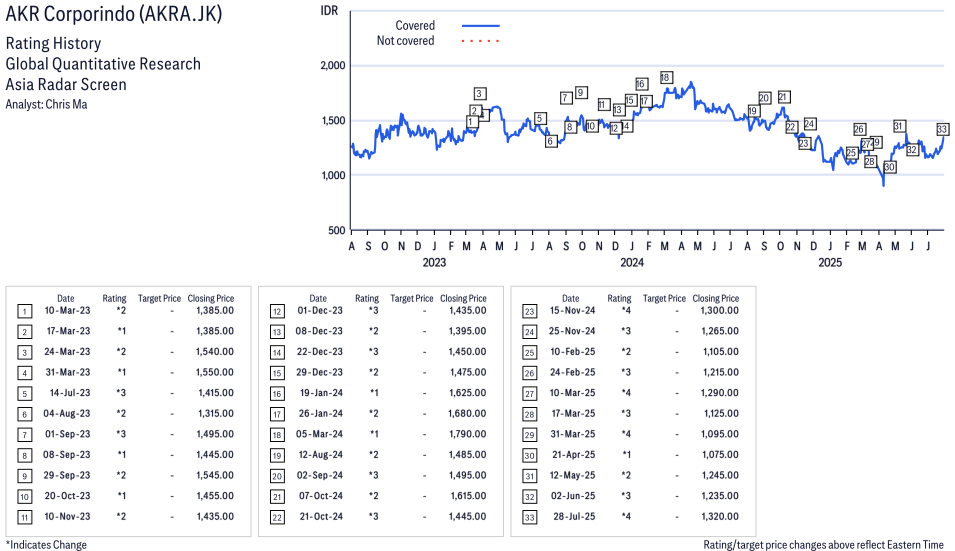Click the 19-Jan-24 date cell
This screenshot has height=551, width=955.
pos(321,393)
